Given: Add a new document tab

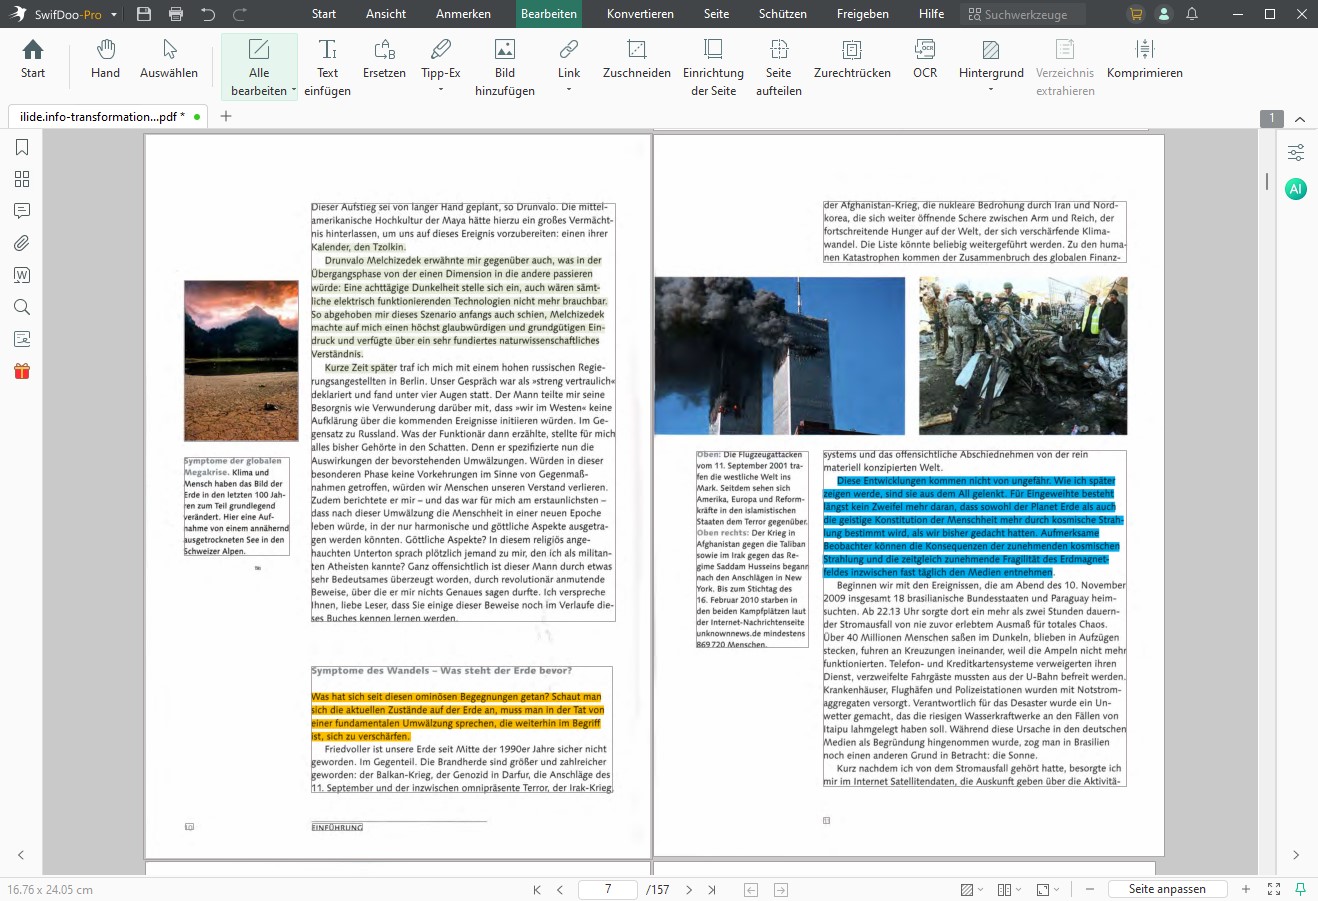Looking at the screenshot, I should click(x=226, y=116).
